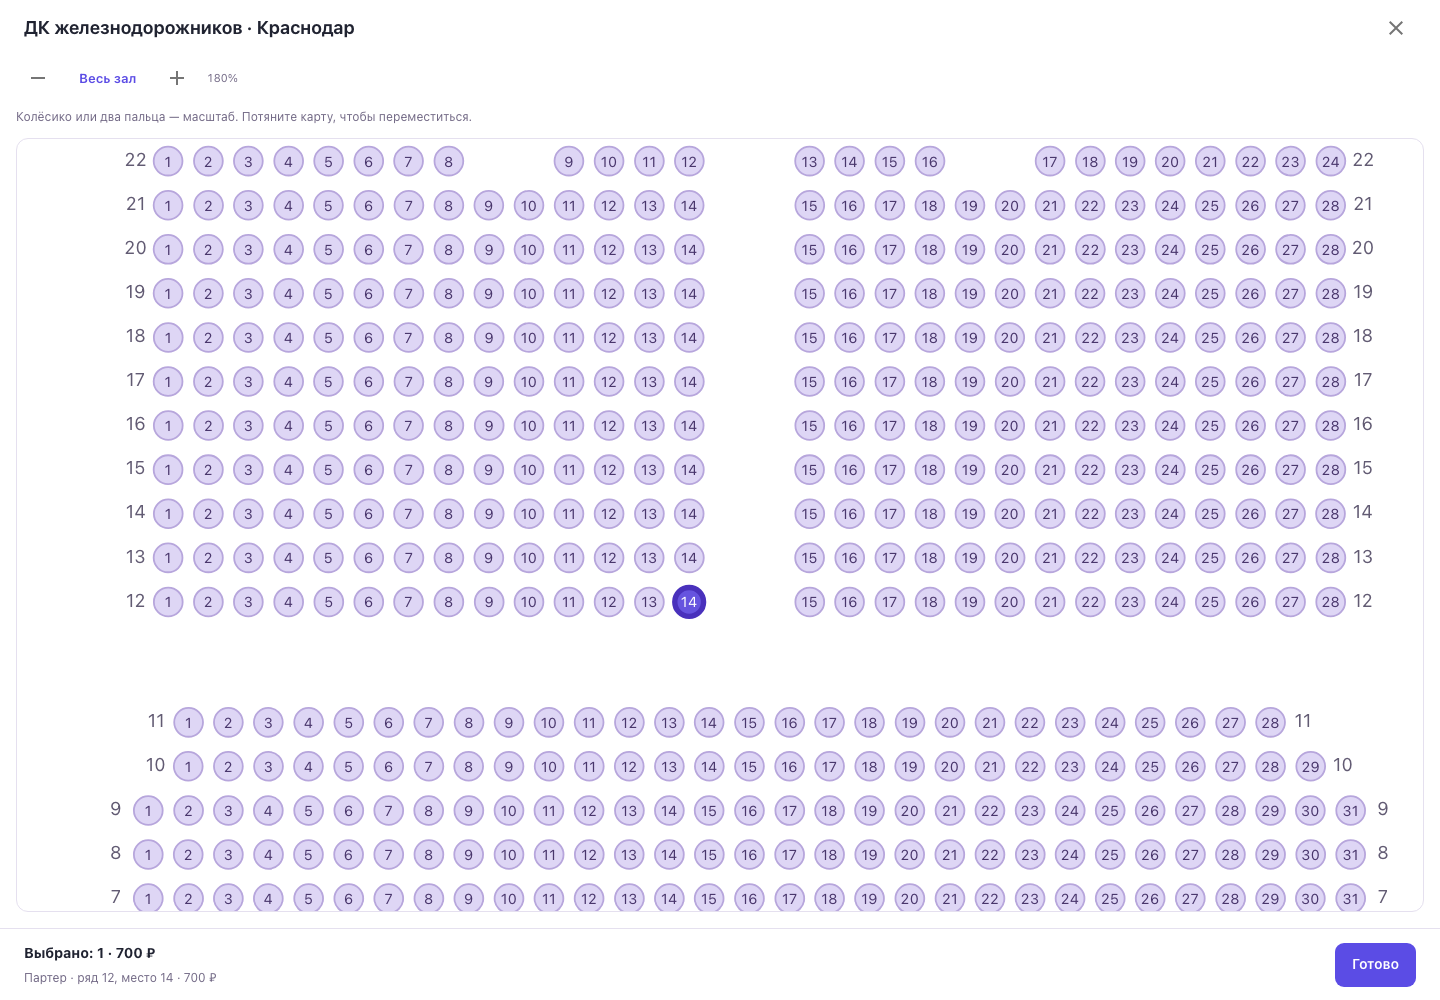Select seat 20 in row 9
The width and height of the screenshot is (1440, 1000).
[909, 811]
